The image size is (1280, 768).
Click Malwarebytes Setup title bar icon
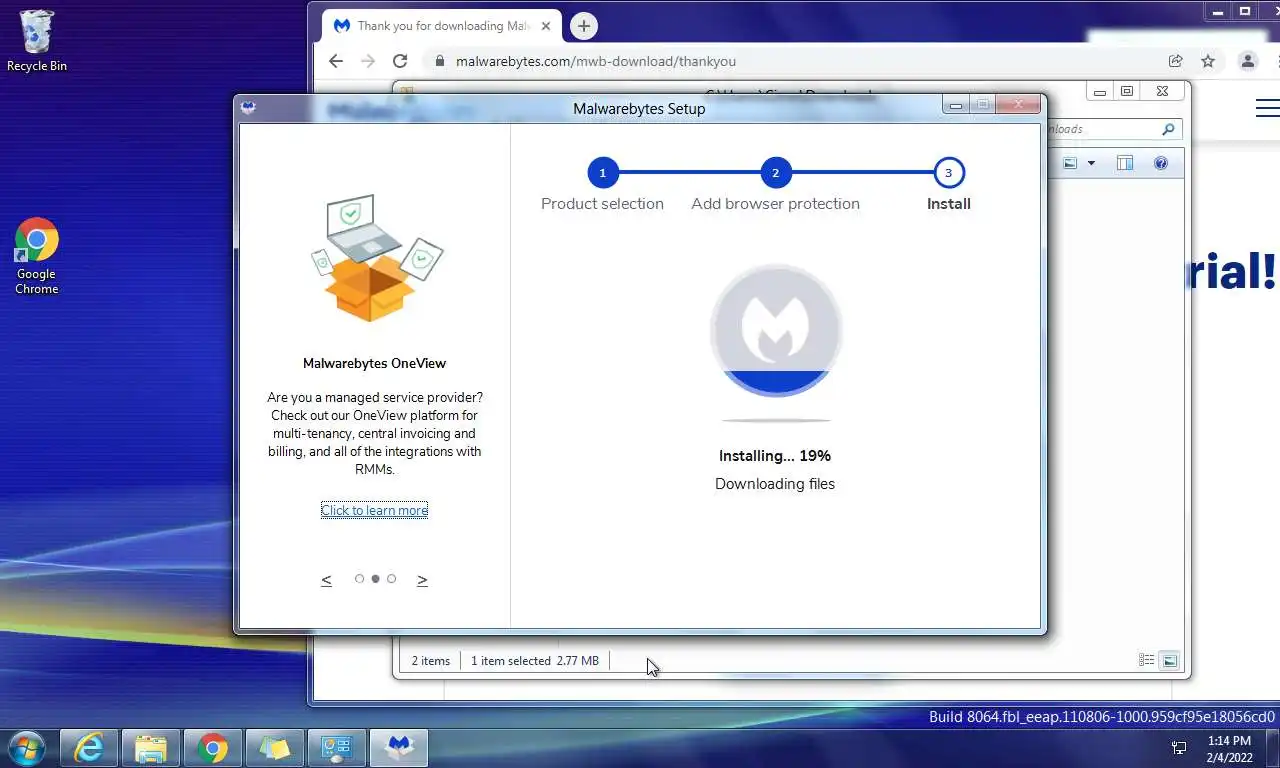tap(249, 108)
